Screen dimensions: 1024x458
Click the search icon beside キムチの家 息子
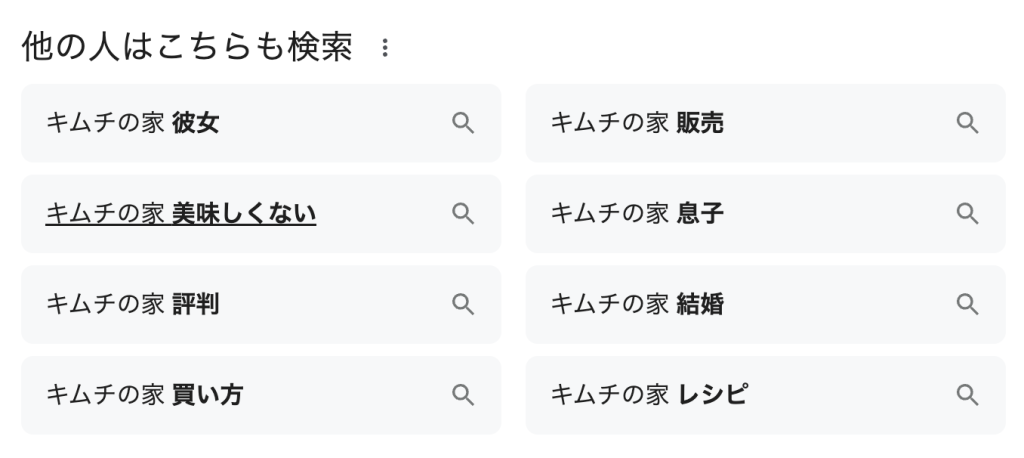pos(966,213)
